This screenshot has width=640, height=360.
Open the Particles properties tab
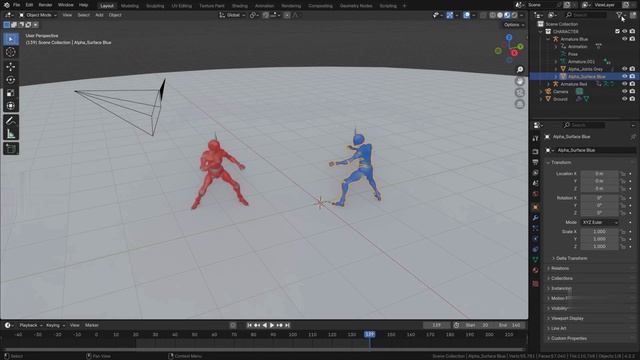(x=536, y=228)
